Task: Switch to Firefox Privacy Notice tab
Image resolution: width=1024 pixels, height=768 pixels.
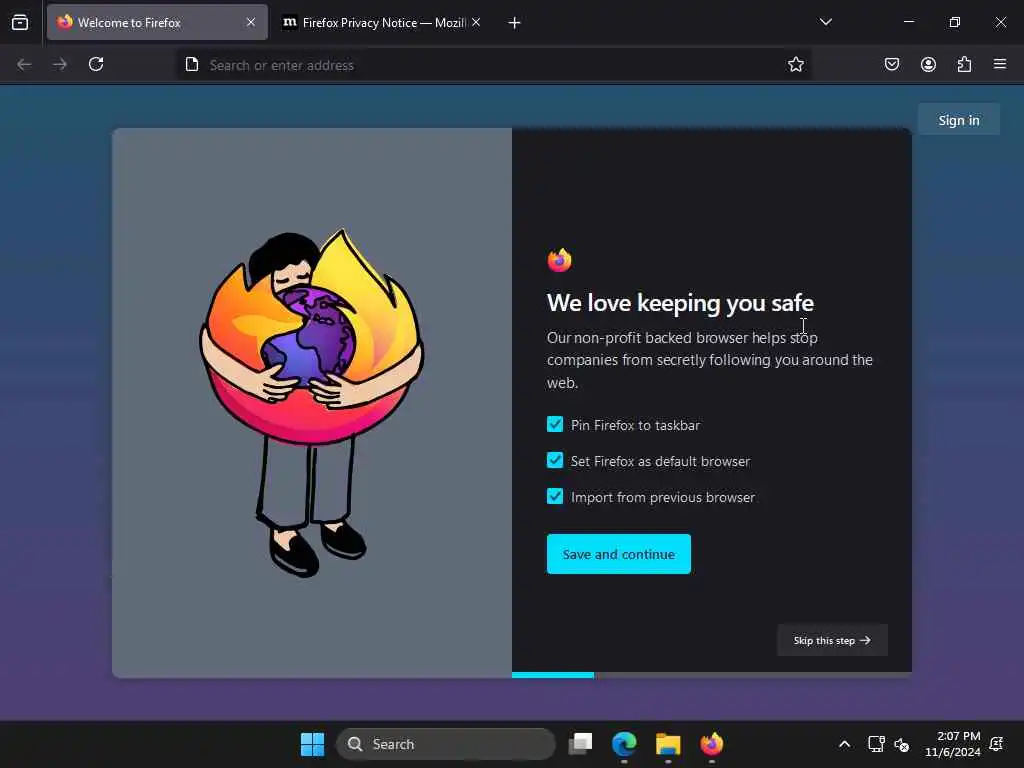Action: click(383, 22)
